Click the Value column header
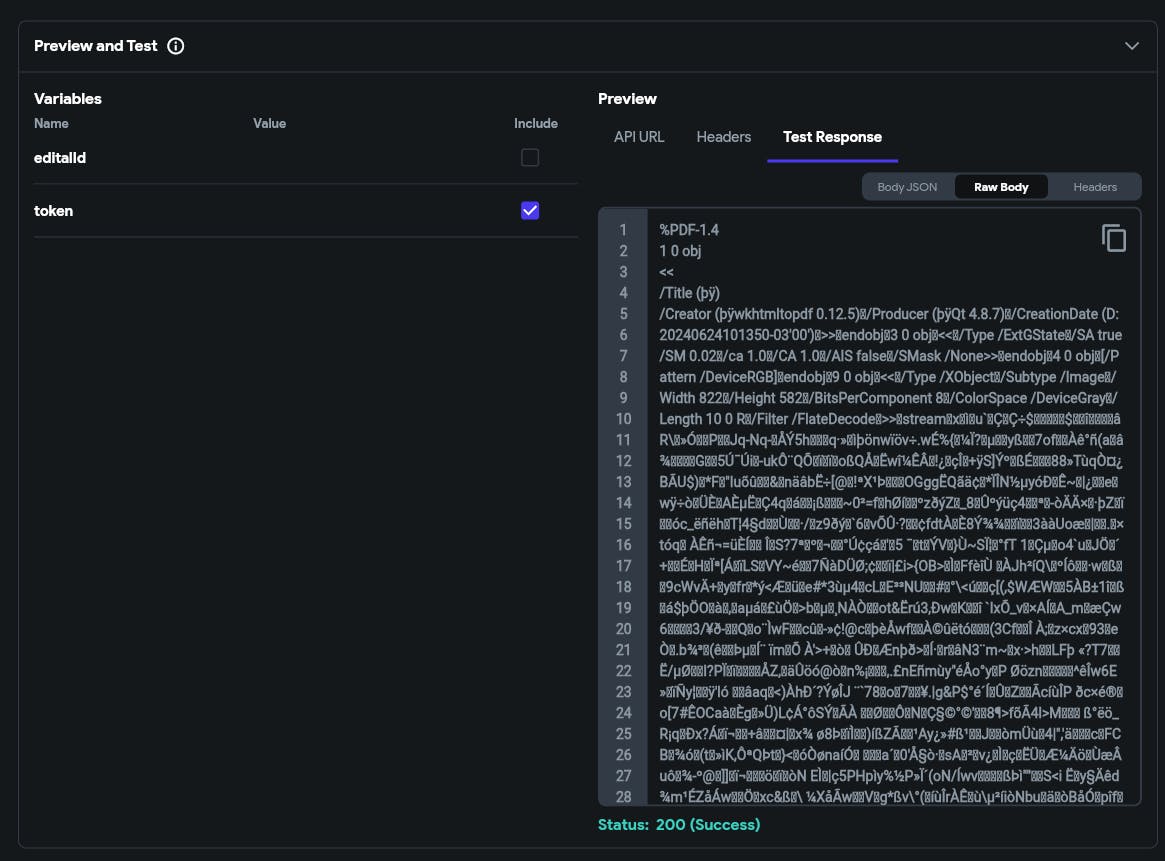This screenshot has height=861, width=1165. coord(270,124)
